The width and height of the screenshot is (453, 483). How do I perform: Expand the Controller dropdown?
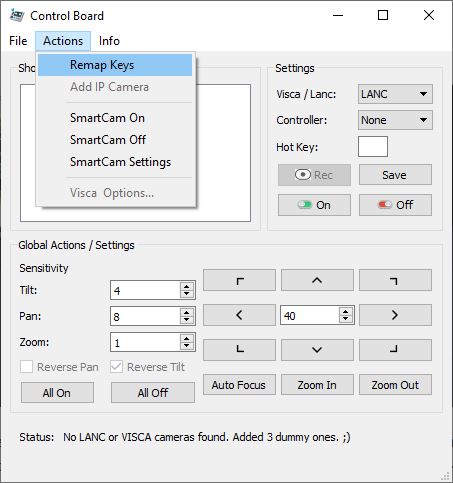(x=395, y=120)
